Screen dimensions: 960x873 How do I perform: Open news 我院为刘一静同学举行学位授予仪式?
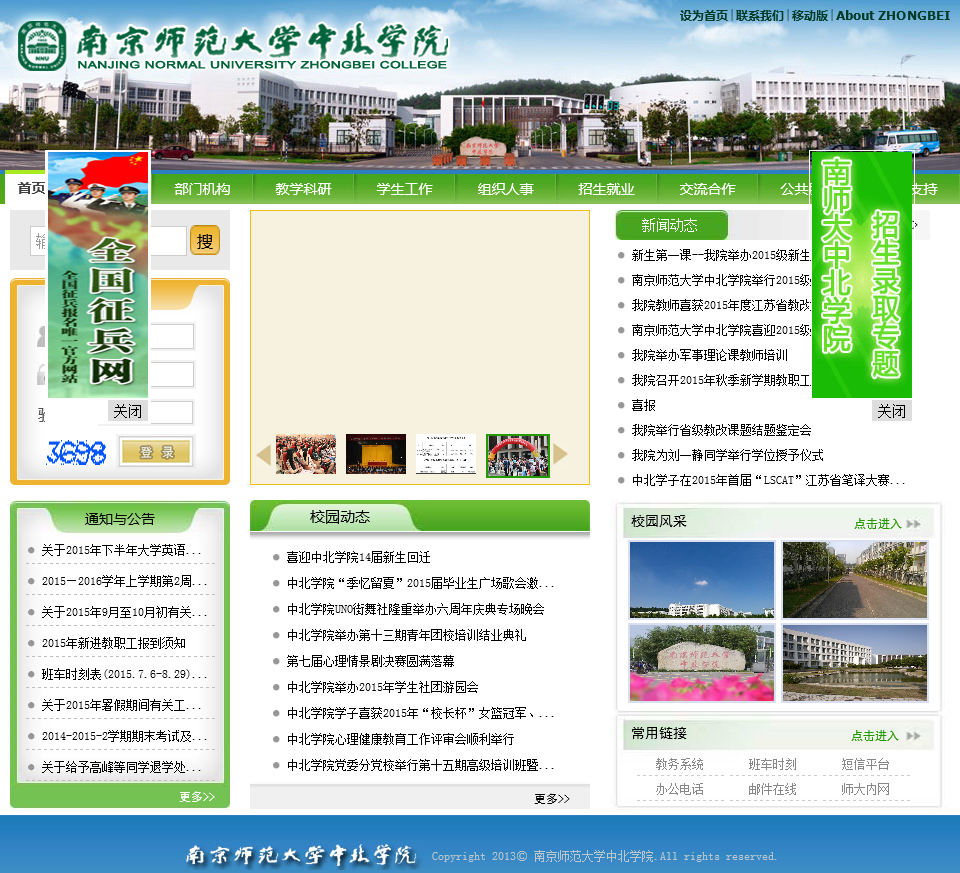[727, 455]
